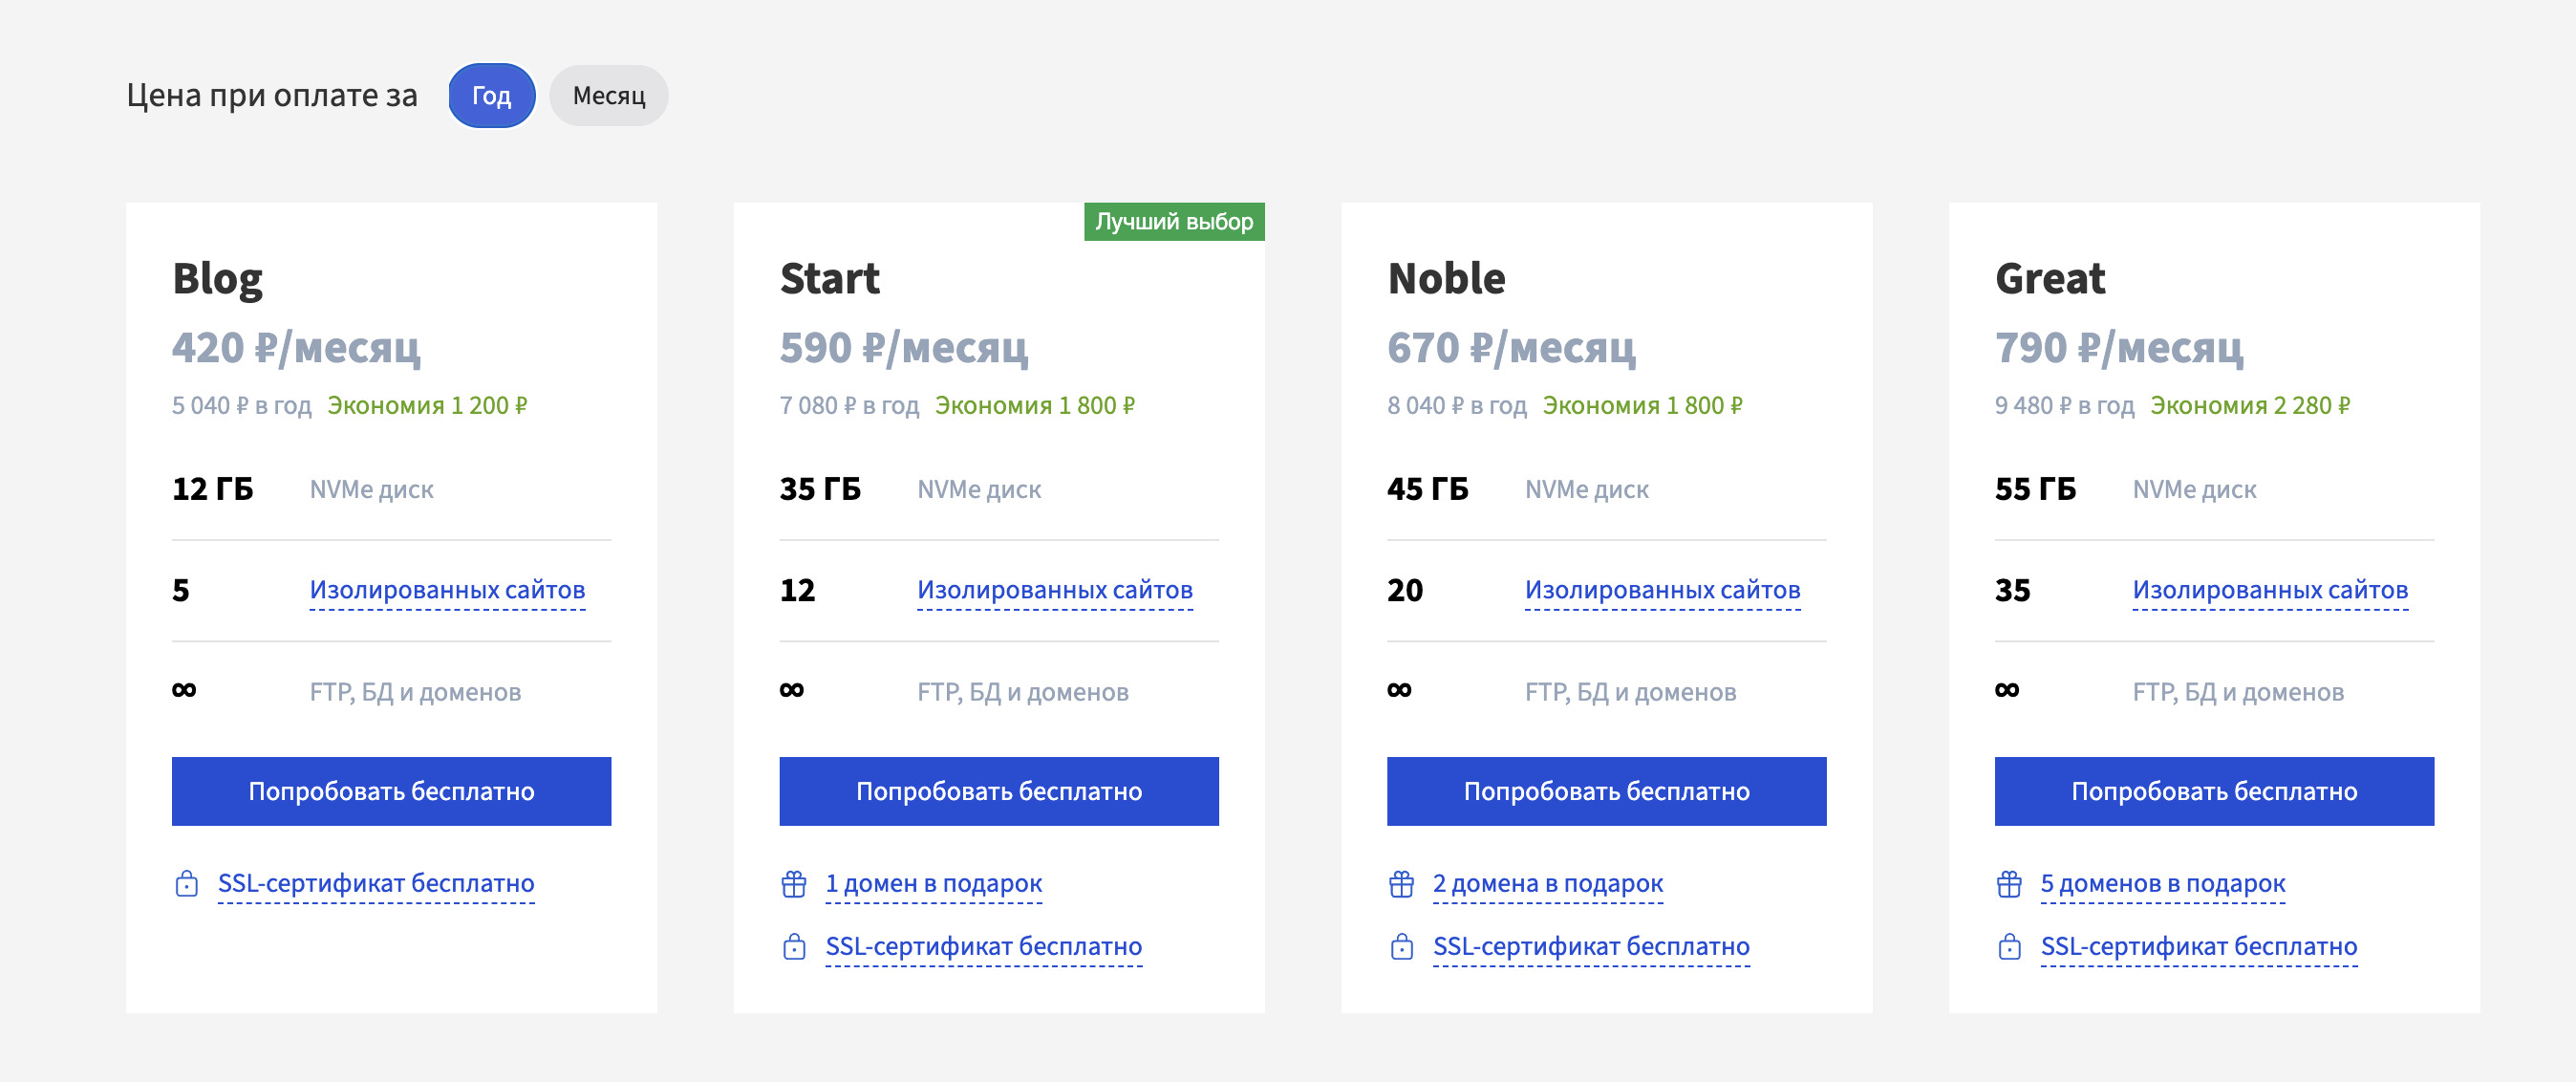
Task: Try the Start plan for free
Action: pos(999,791)
